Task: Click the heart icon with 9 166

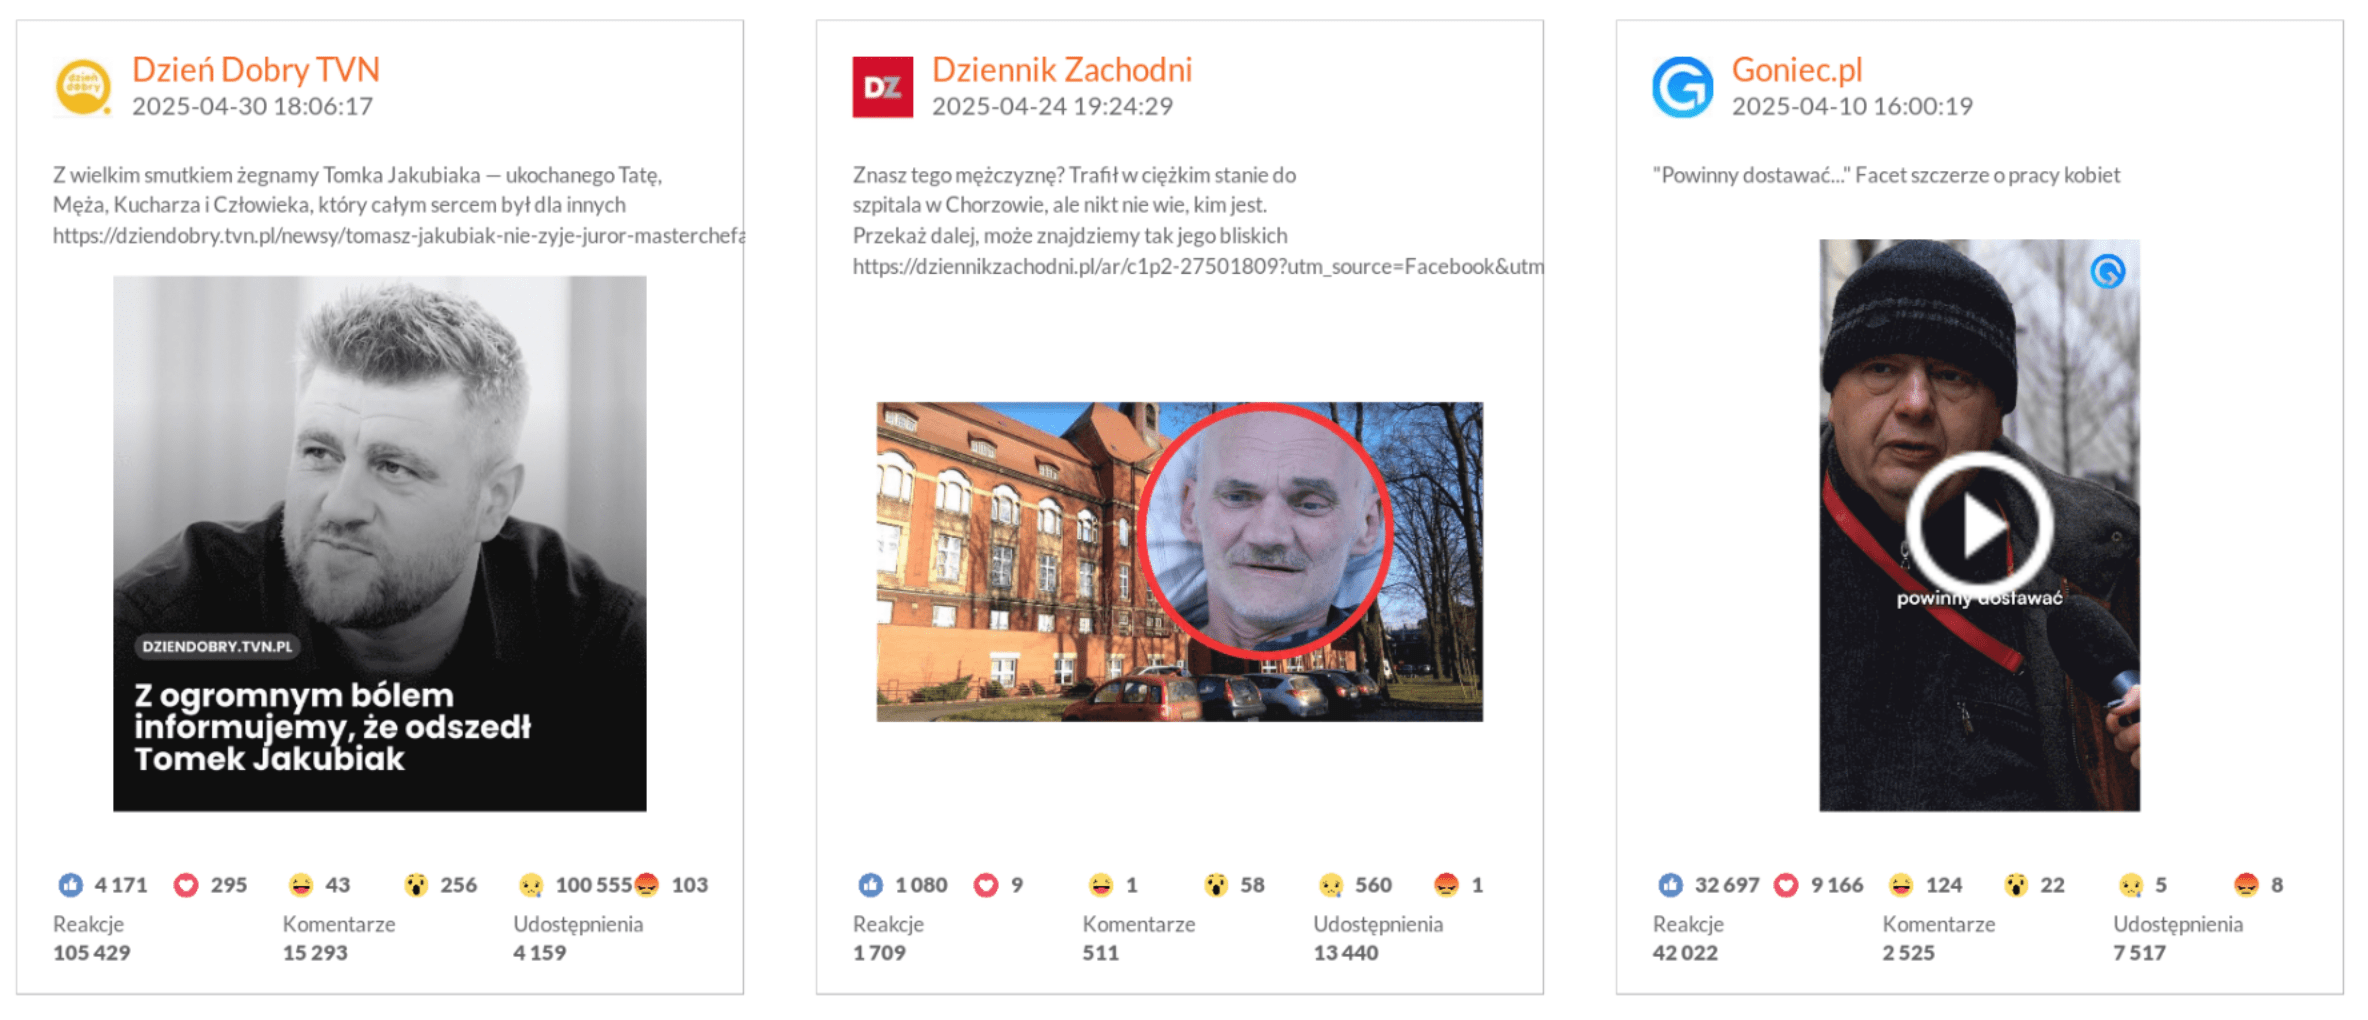Action: click(1786, 885)
